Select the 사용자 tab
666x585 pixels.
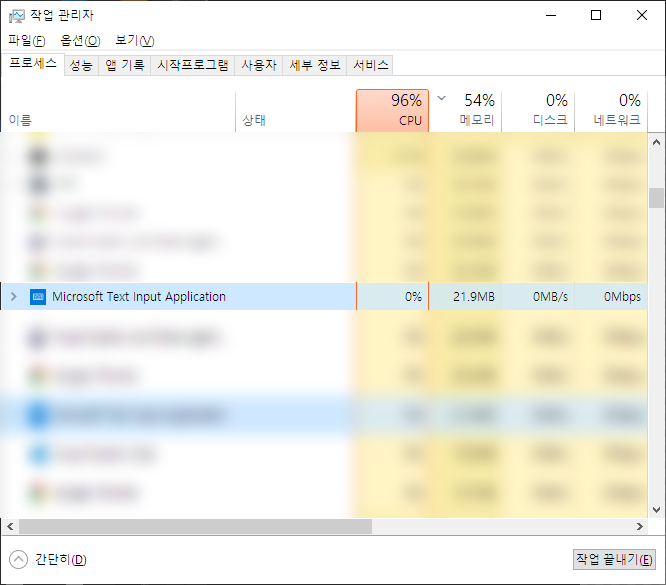pyautogui.click(x=258, y=65)
